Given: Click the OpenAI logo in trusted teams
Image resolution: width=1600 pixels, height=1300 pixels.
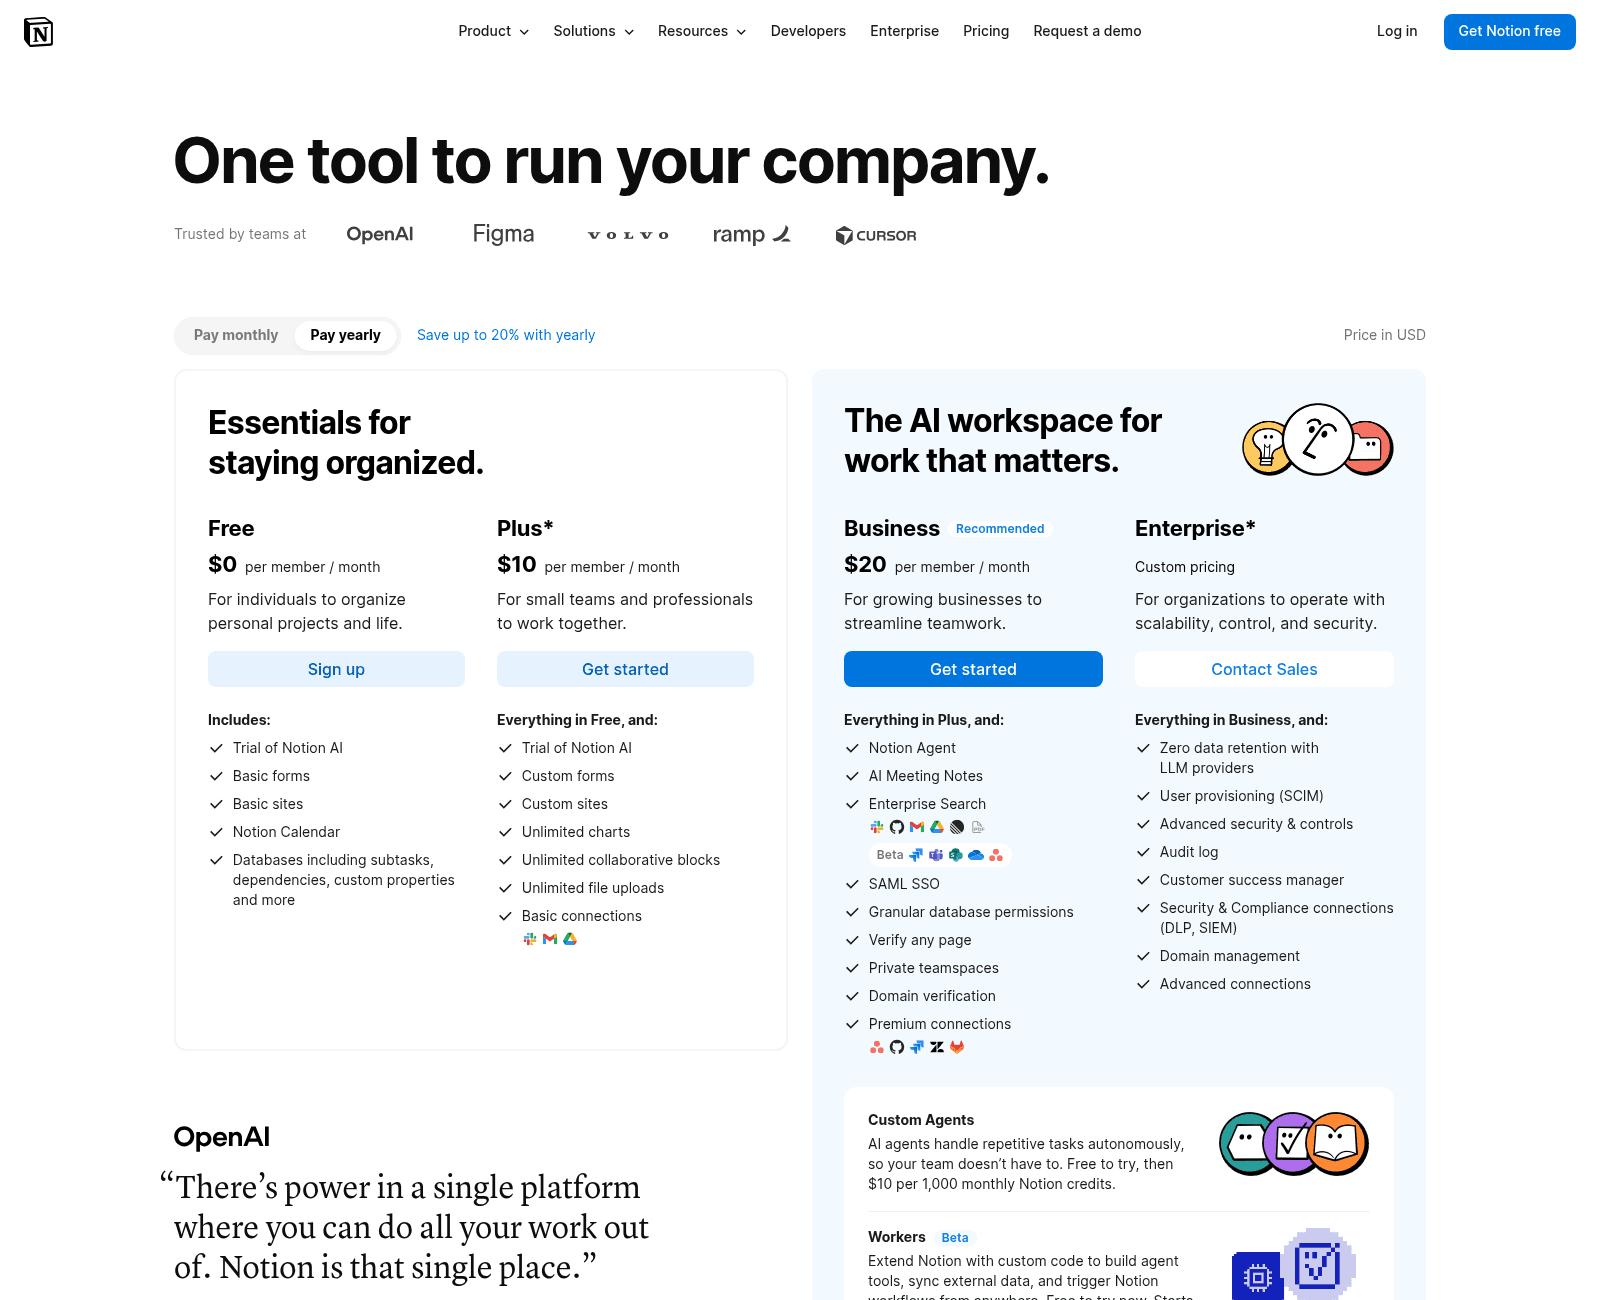Looking at the screenshot, I should pos(380,234).
